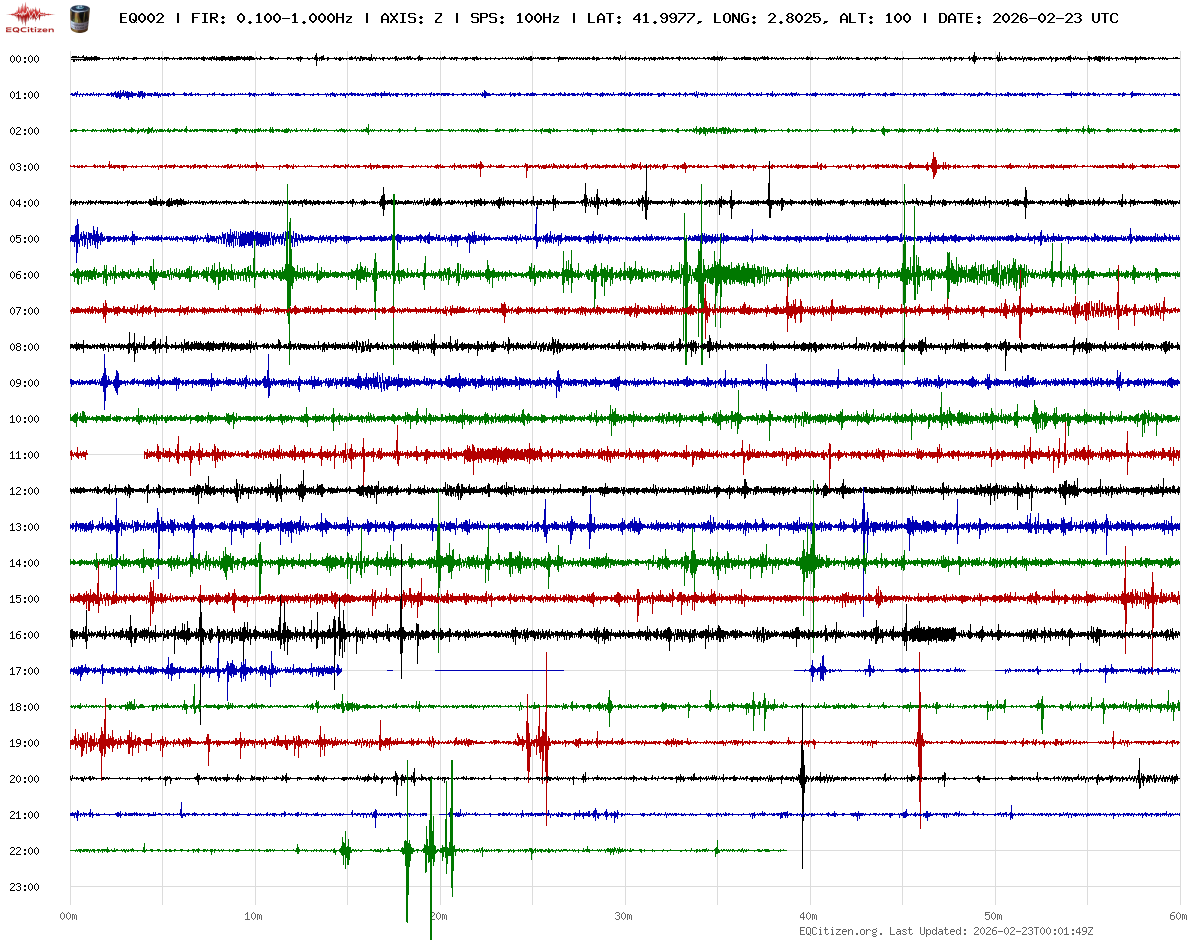Click the 30m time axis tick label
The width and height of the screenshot is (1200, 940).
coord(624,916)
